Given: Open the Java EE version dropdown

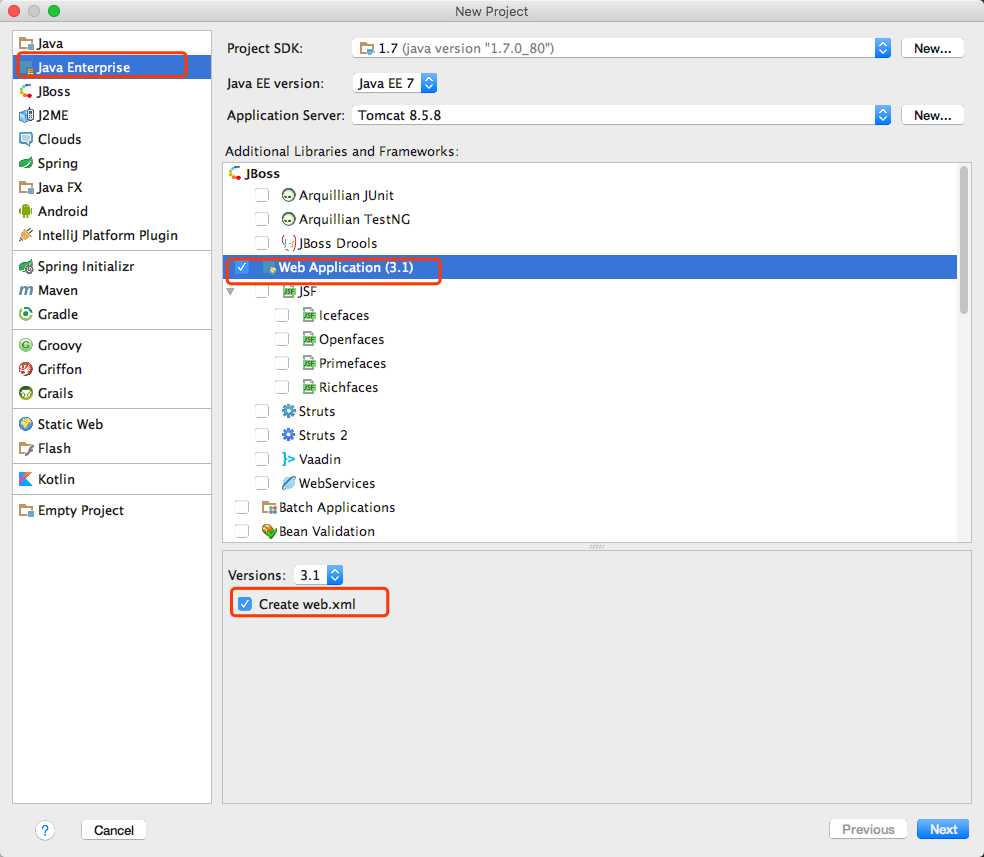Looking at the screenshot, I should 395,83.
